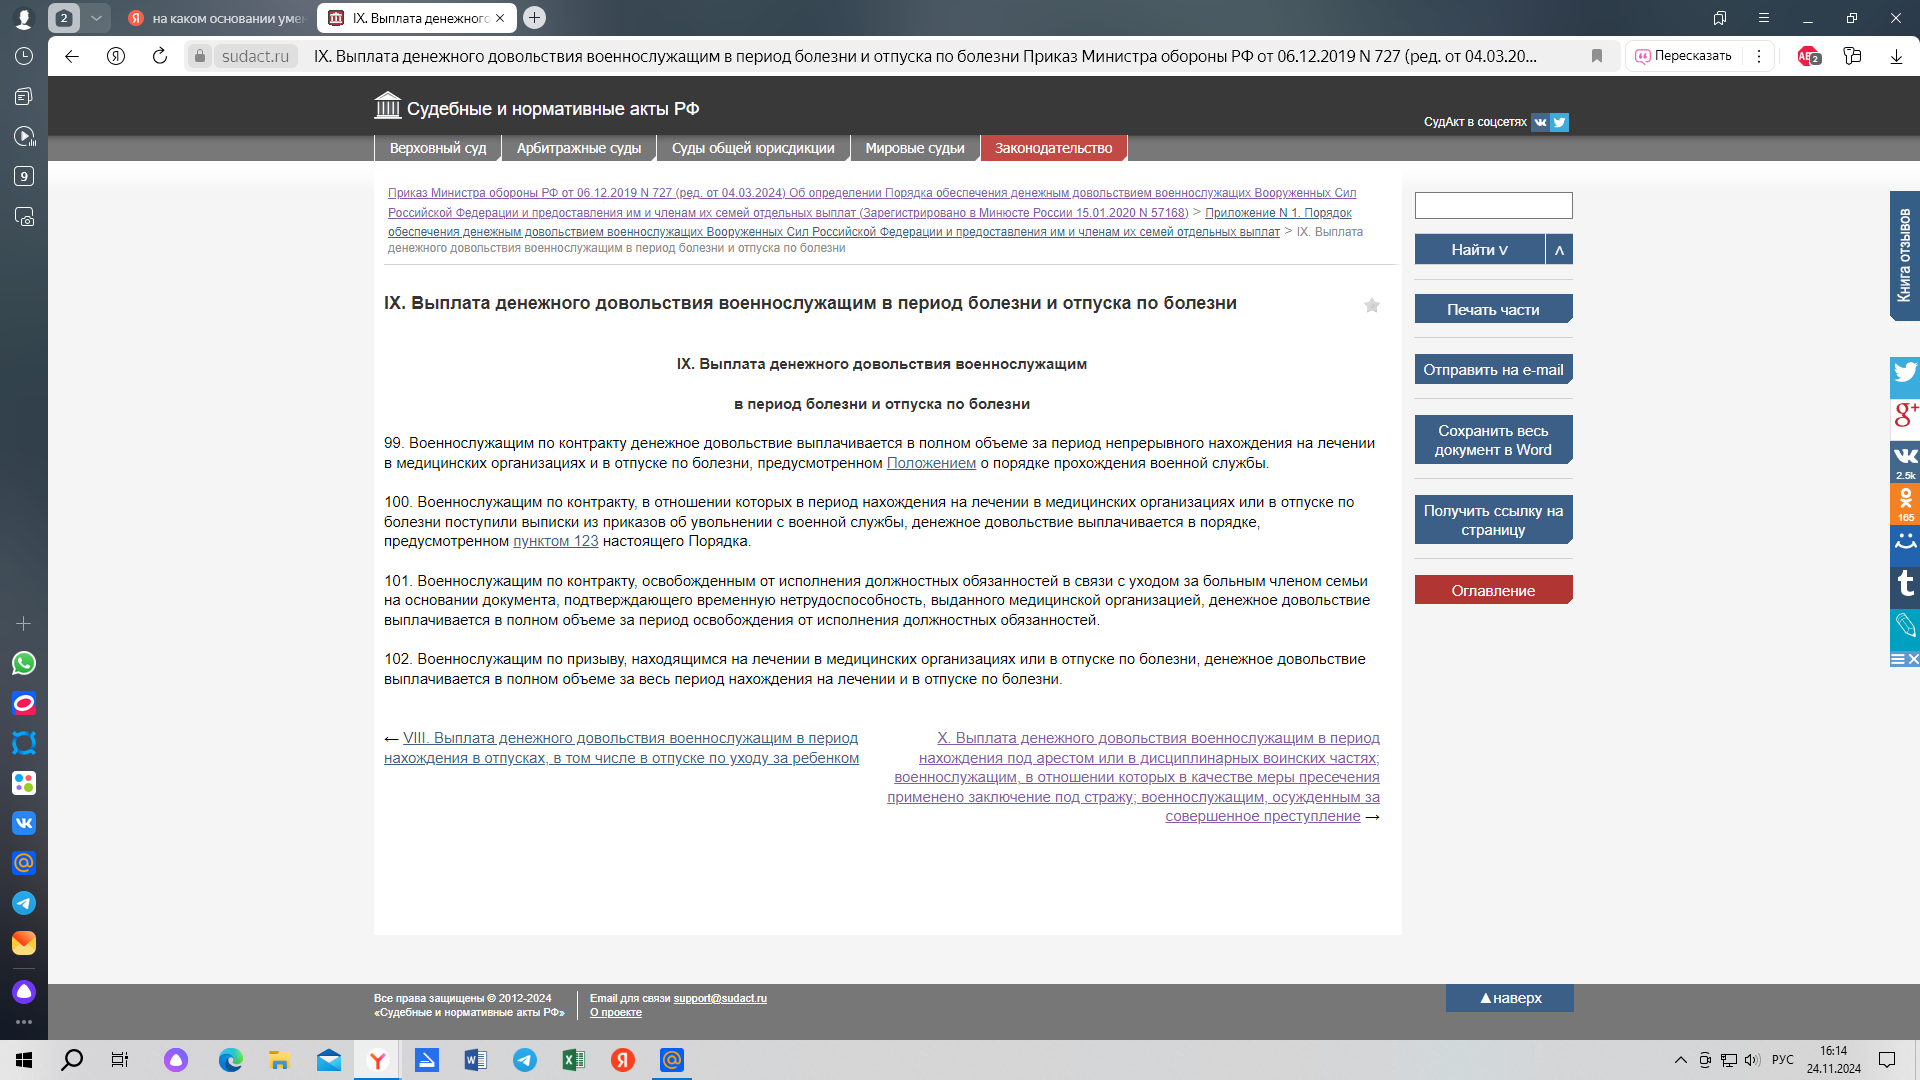Toggle РУС keyboard language indicator
Viewport: 1920px width, 1080px height.
point(1783,1060)
